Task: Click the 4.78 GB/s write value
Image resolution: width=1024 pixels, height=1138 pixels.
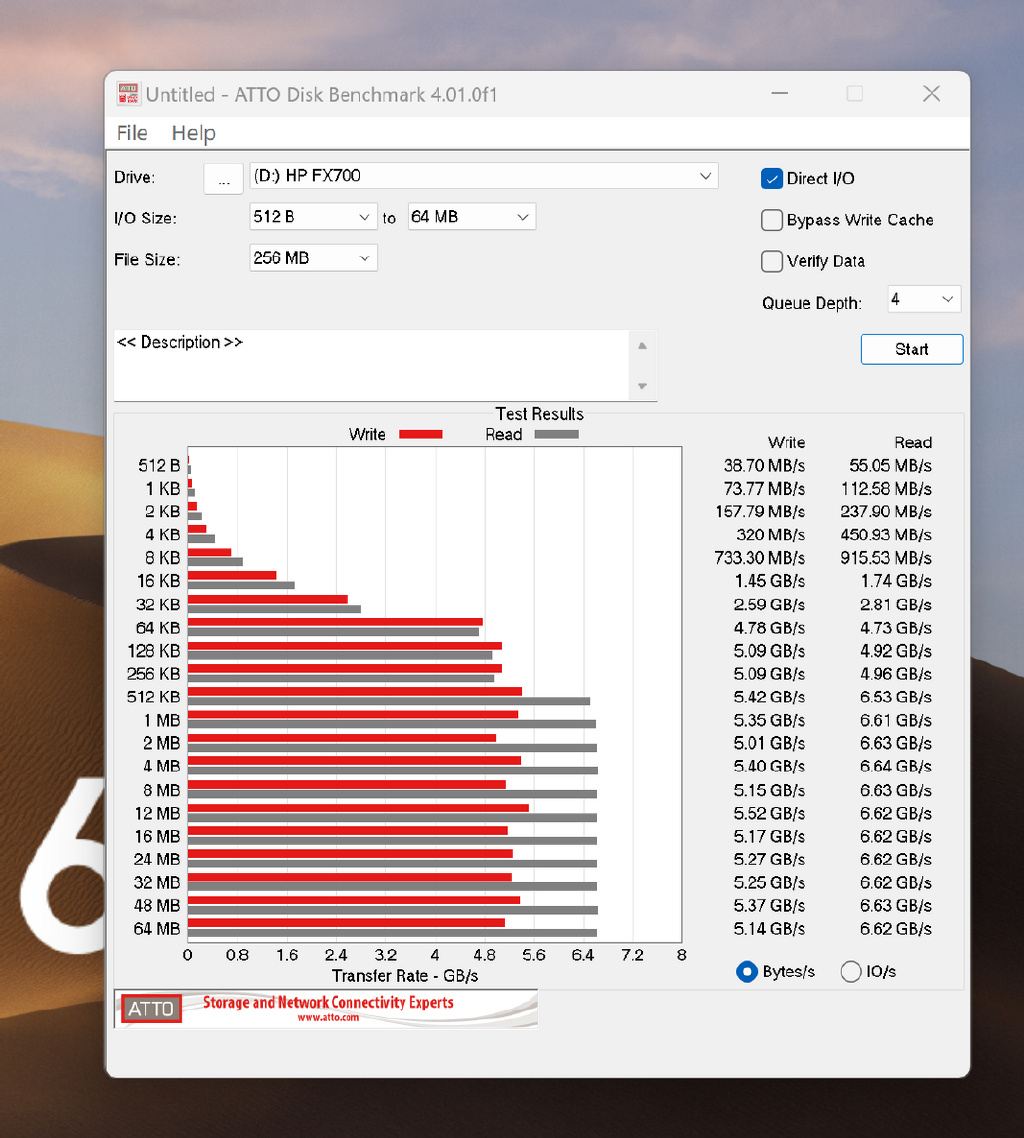Action: pos(769,628)
